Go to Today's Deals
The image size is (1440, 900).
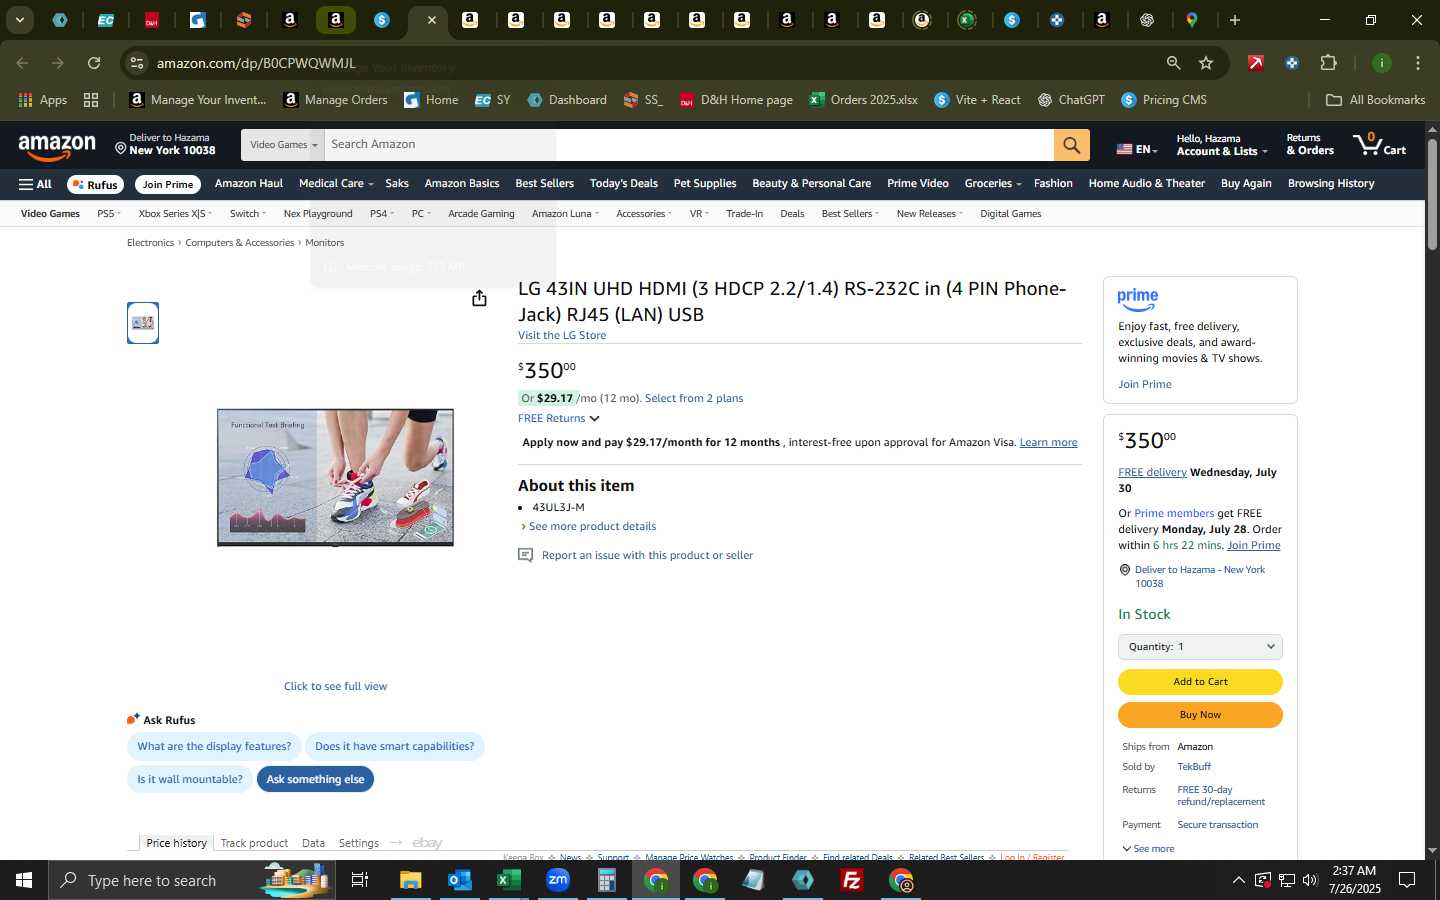(x=623, y=184)
